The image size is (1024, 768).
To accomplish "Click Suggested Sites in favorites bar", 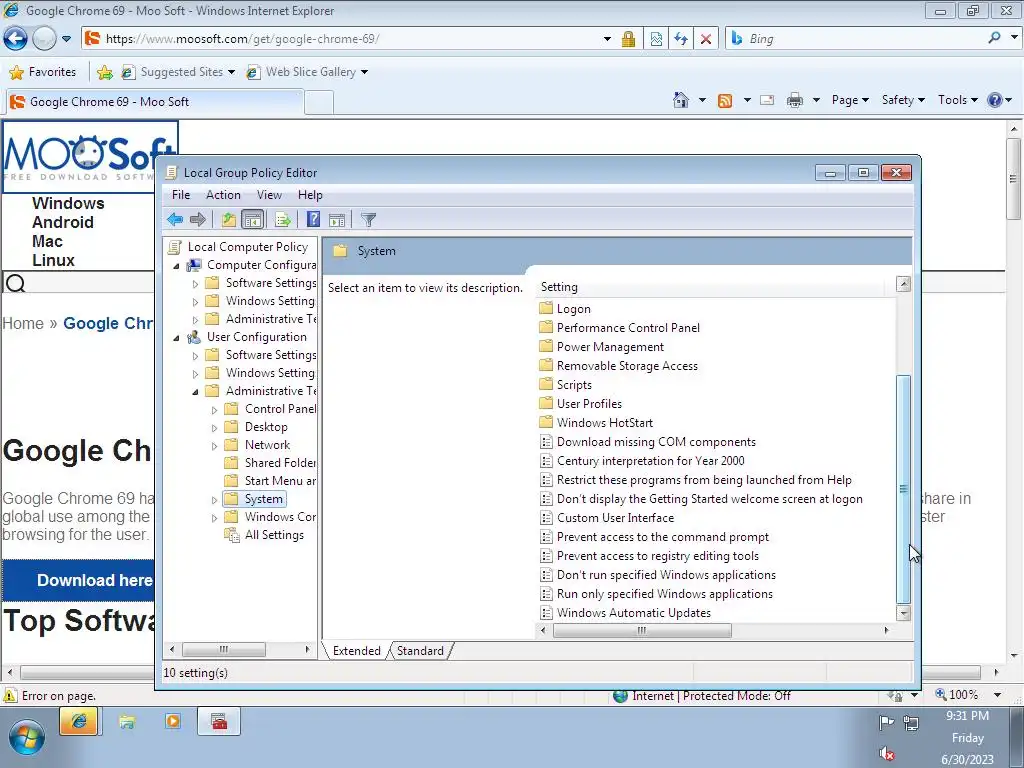I will 178,72.
